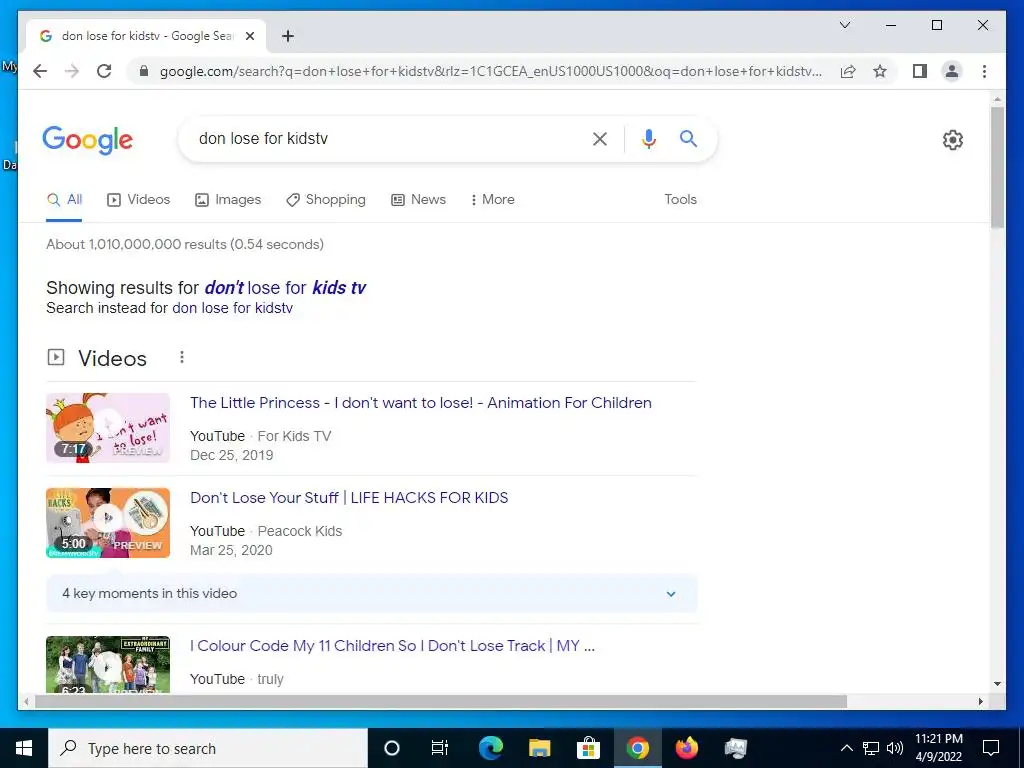Open the More search categories menu

point(492,200)
